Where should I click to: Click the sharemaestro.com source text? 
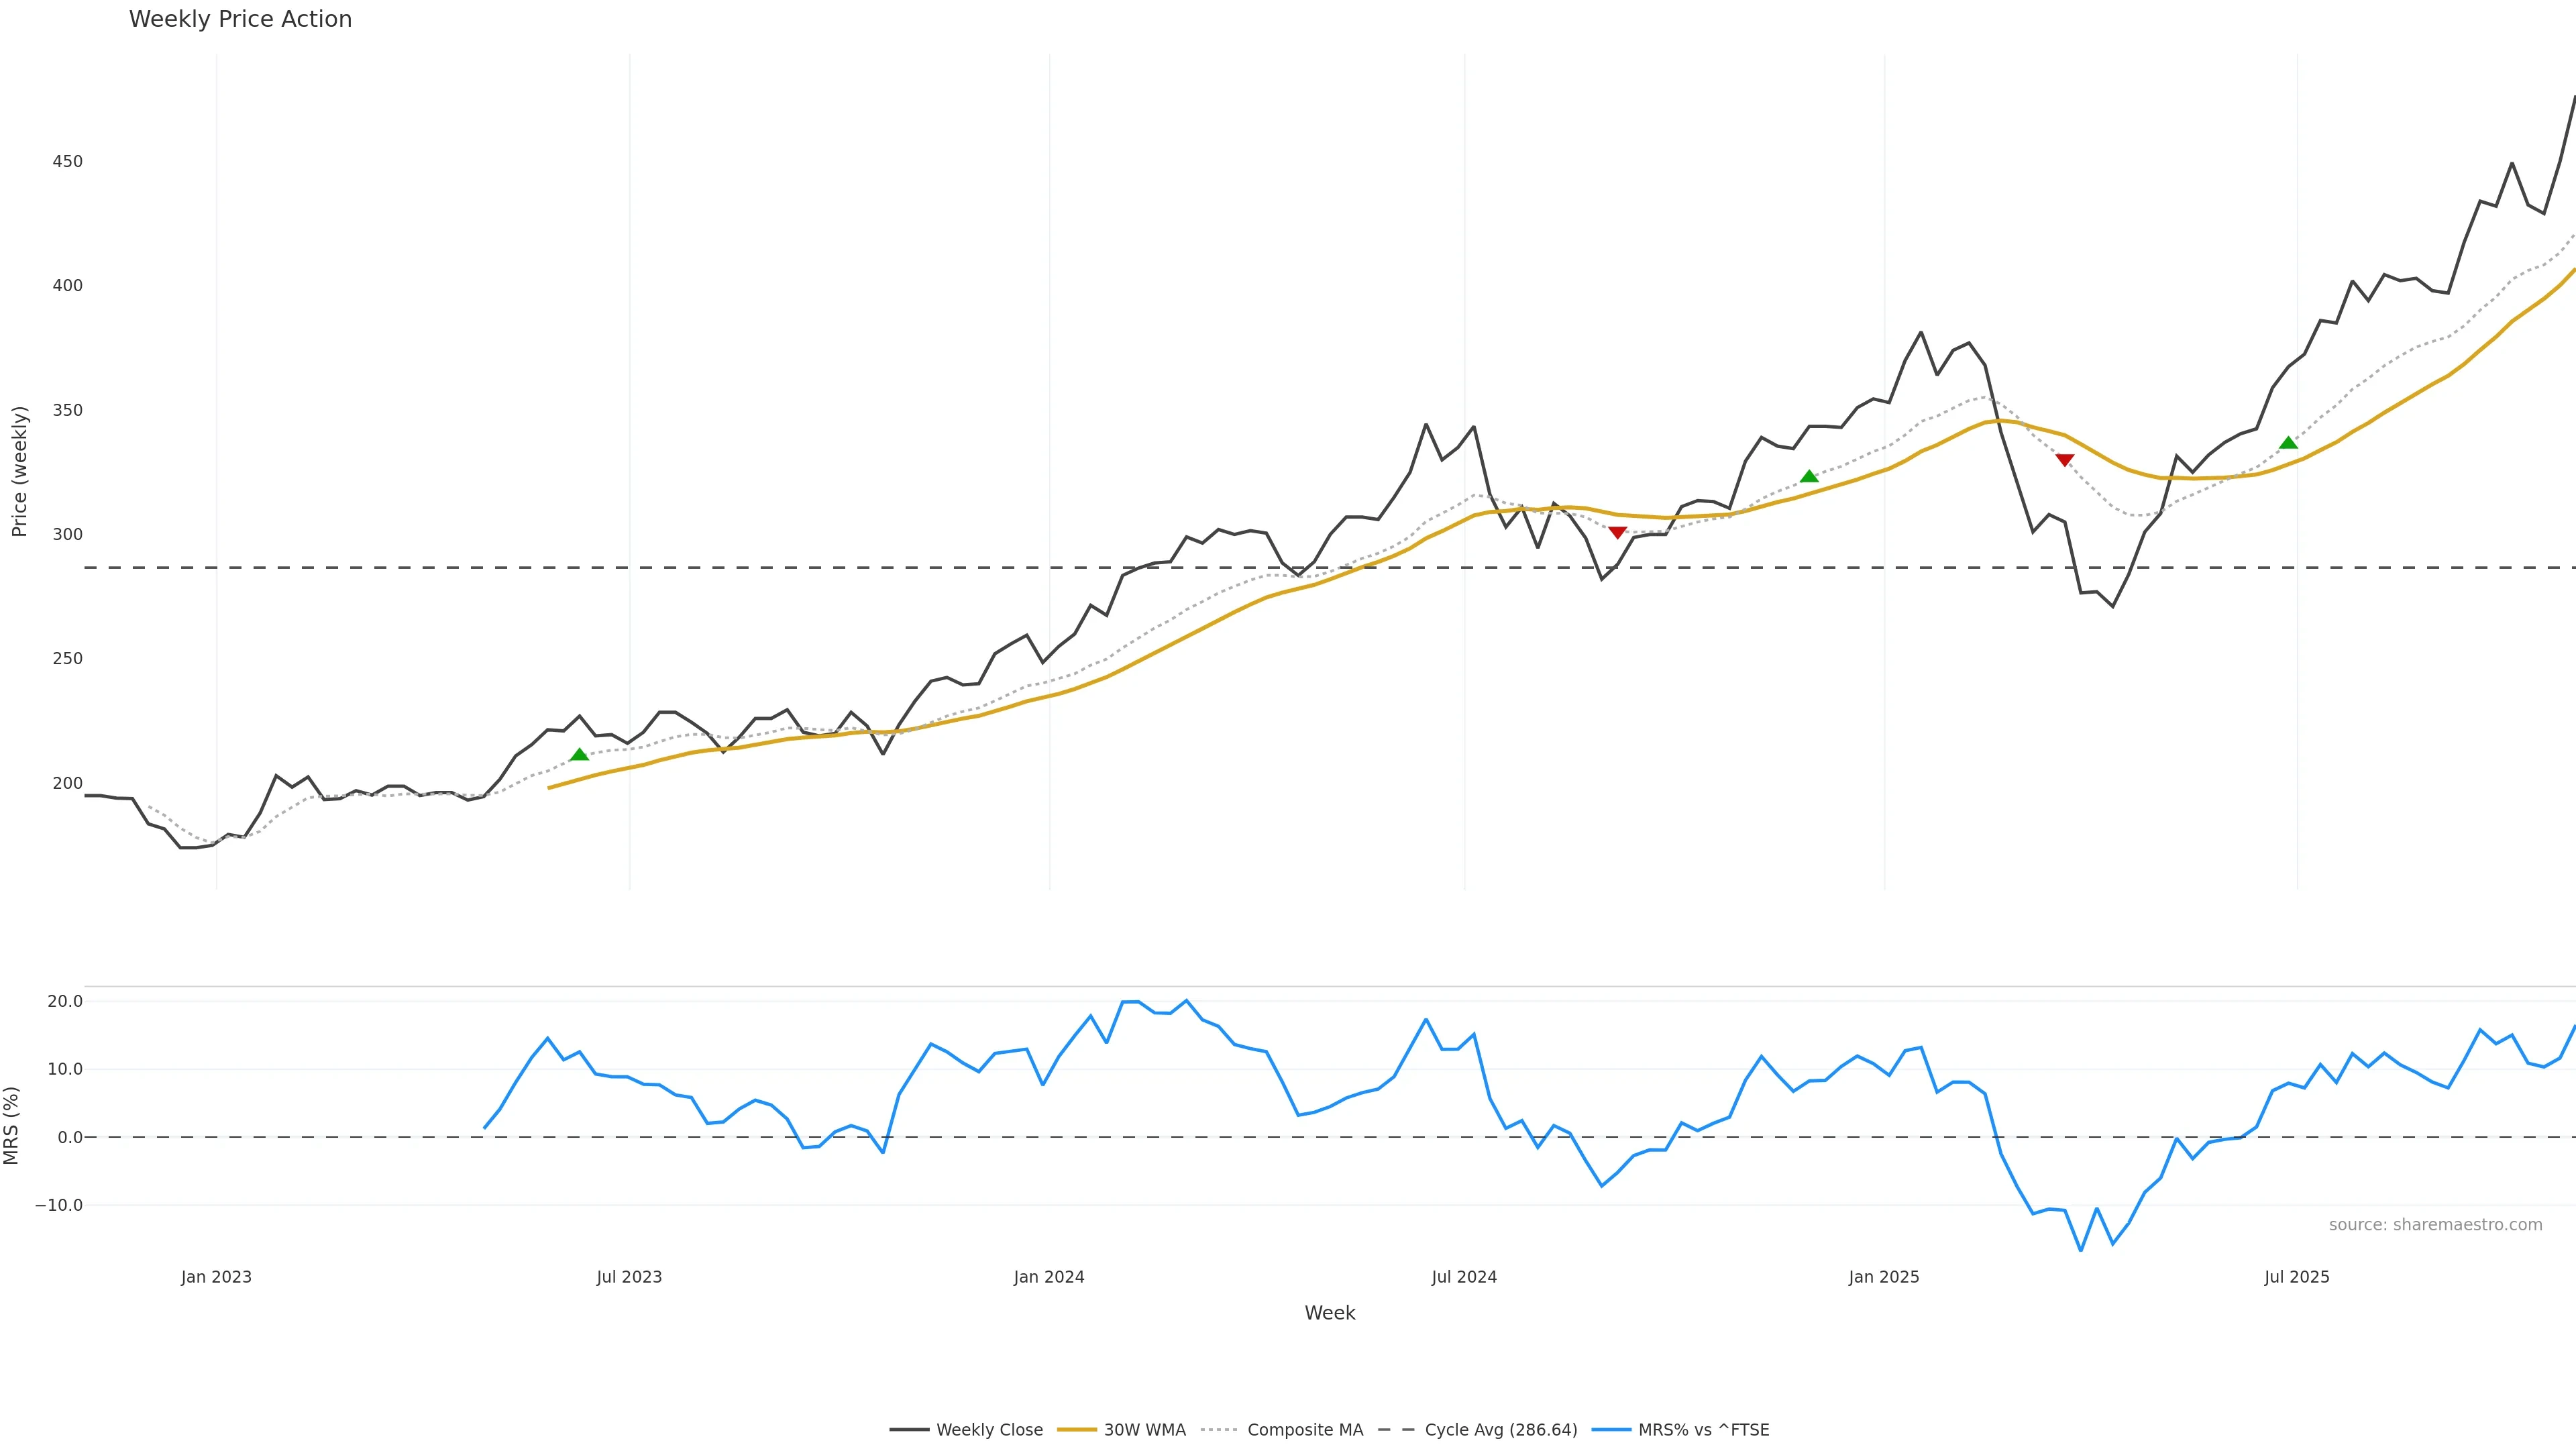(x=2435, y=1225)
